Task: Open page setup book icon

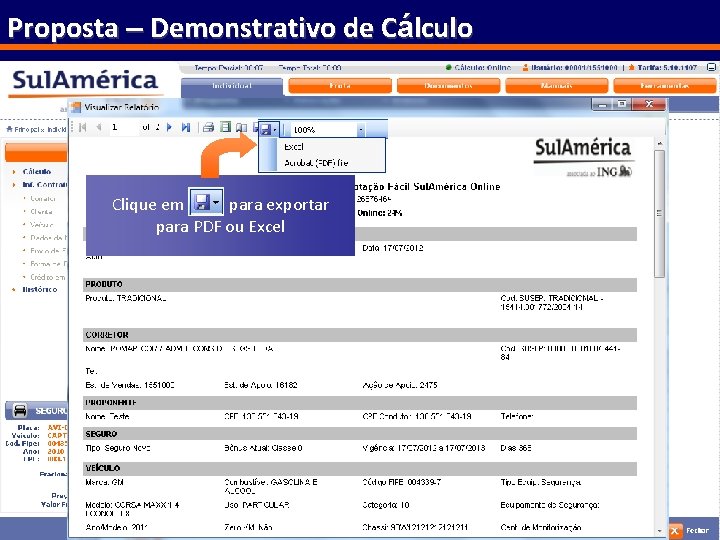Action: coord(242,128)
